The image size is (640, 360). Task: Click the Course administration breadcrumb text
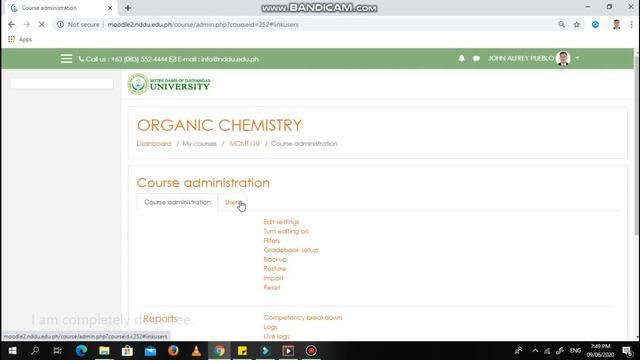(304, 144)
